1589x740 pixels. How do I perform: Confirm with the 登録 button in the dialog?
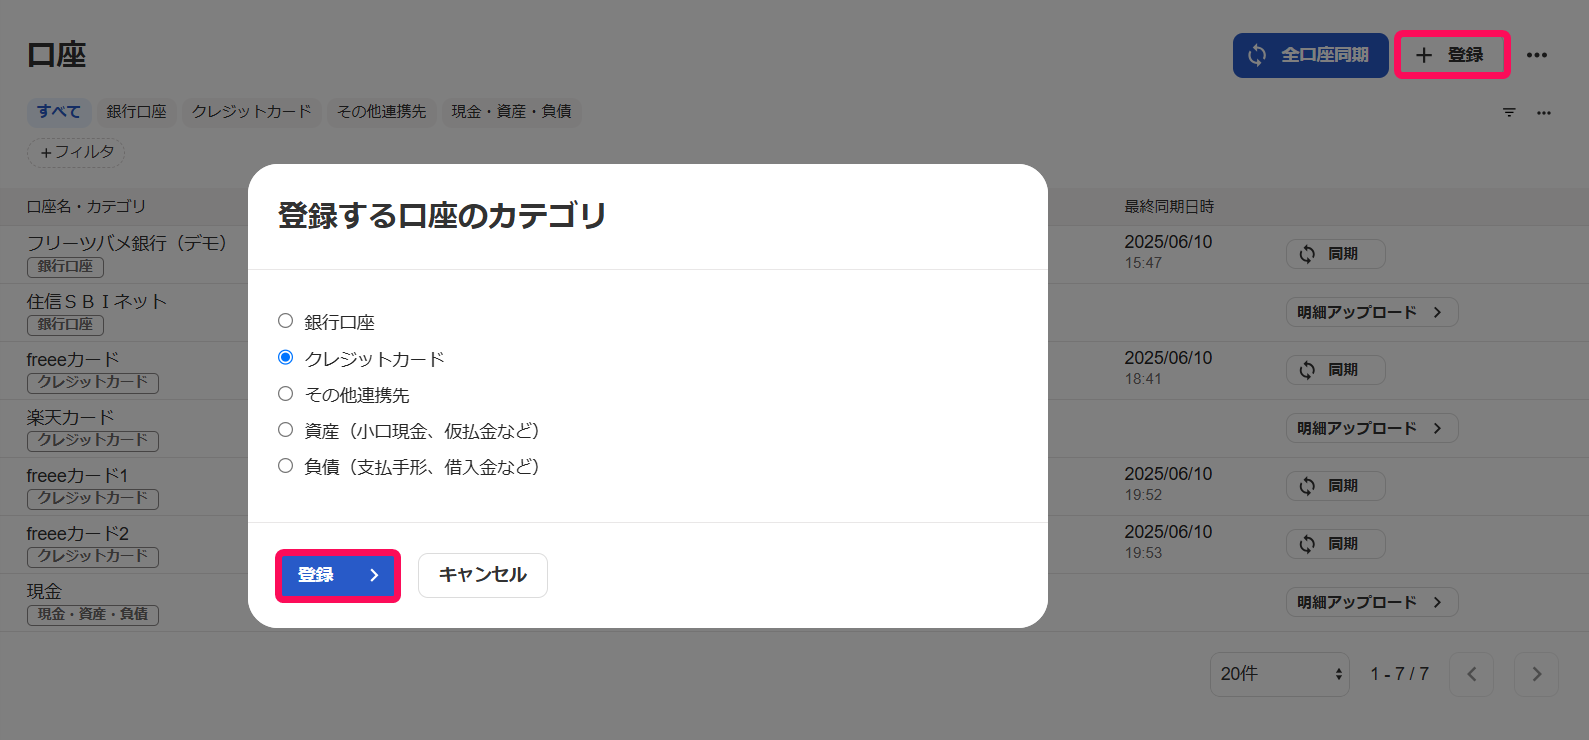click(337, 575)
